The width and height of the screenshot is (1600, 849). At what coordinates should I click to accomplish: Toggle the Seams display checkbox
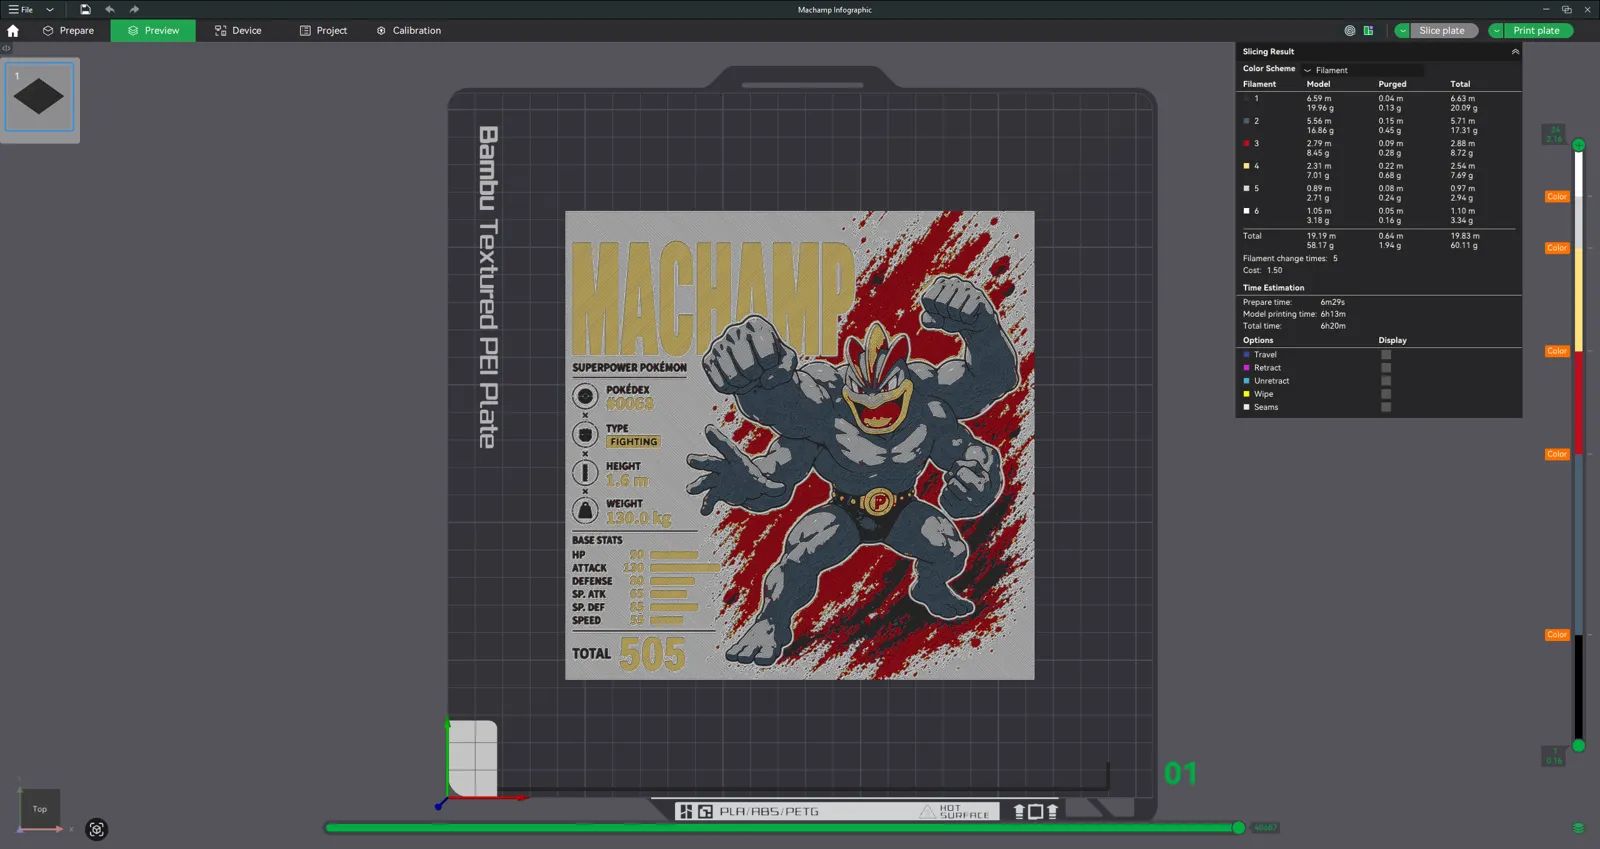pos(1386,407)
